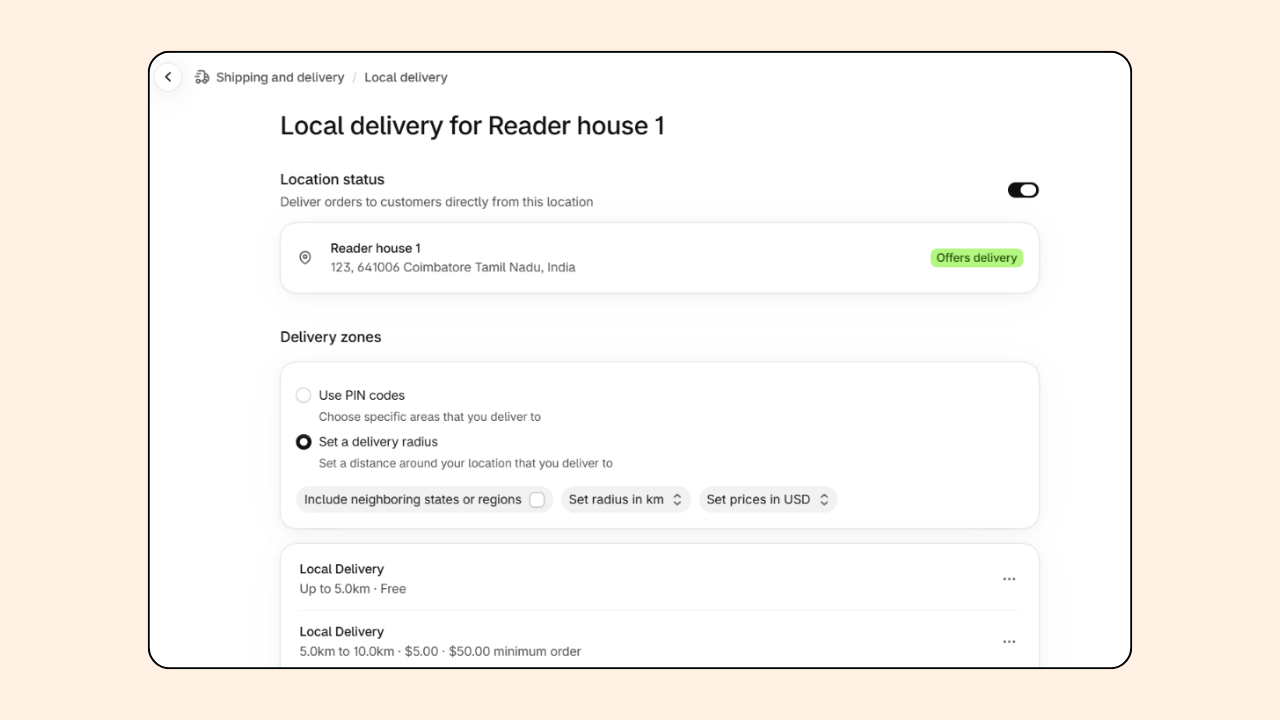Go to Shipping and delivery breadcrumb
The height and width of the screenshot is (720, 1280).
coord(280,77)
